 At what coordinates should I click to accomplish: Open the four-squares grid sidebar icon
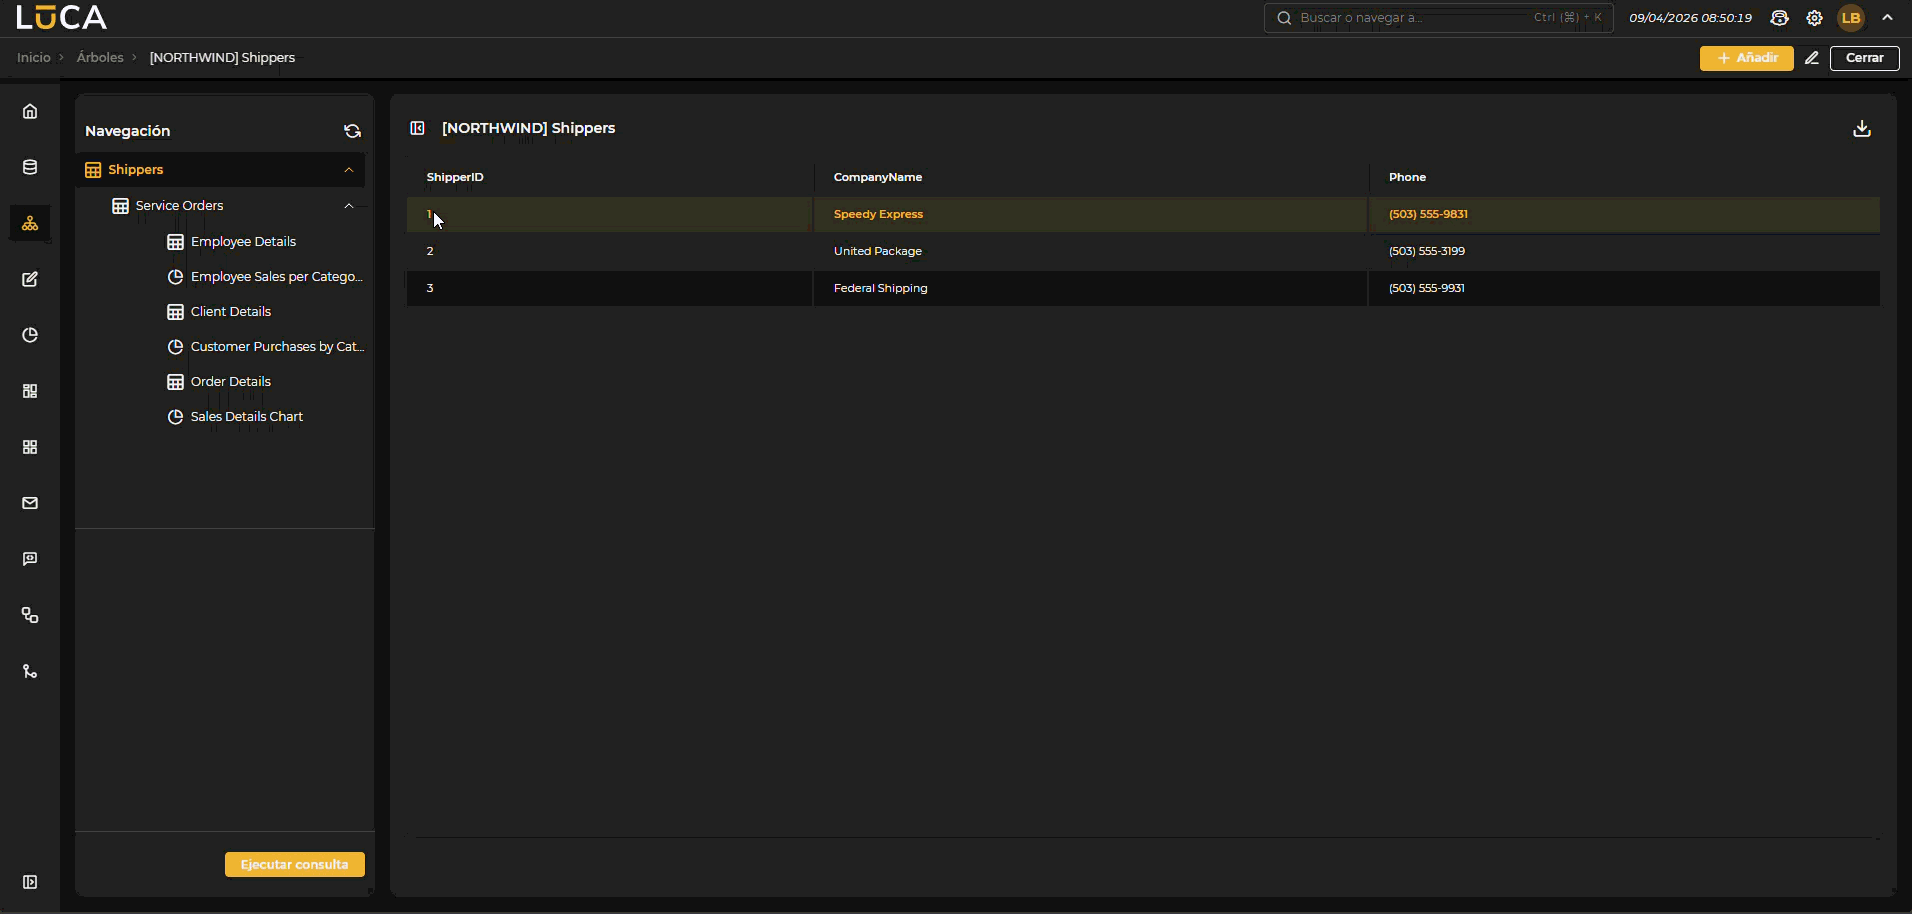coord(30,447)
